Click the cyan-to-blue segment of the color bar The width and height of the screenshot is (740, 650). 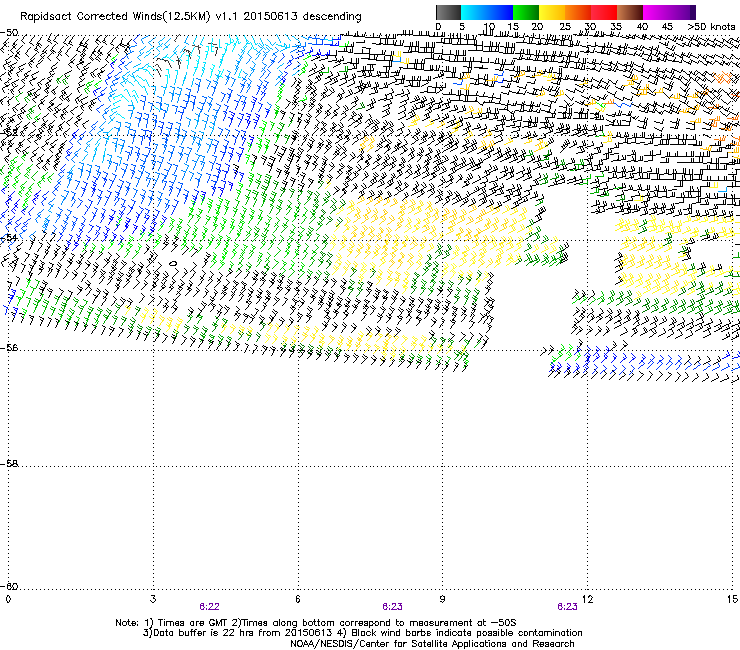point(487,12)
